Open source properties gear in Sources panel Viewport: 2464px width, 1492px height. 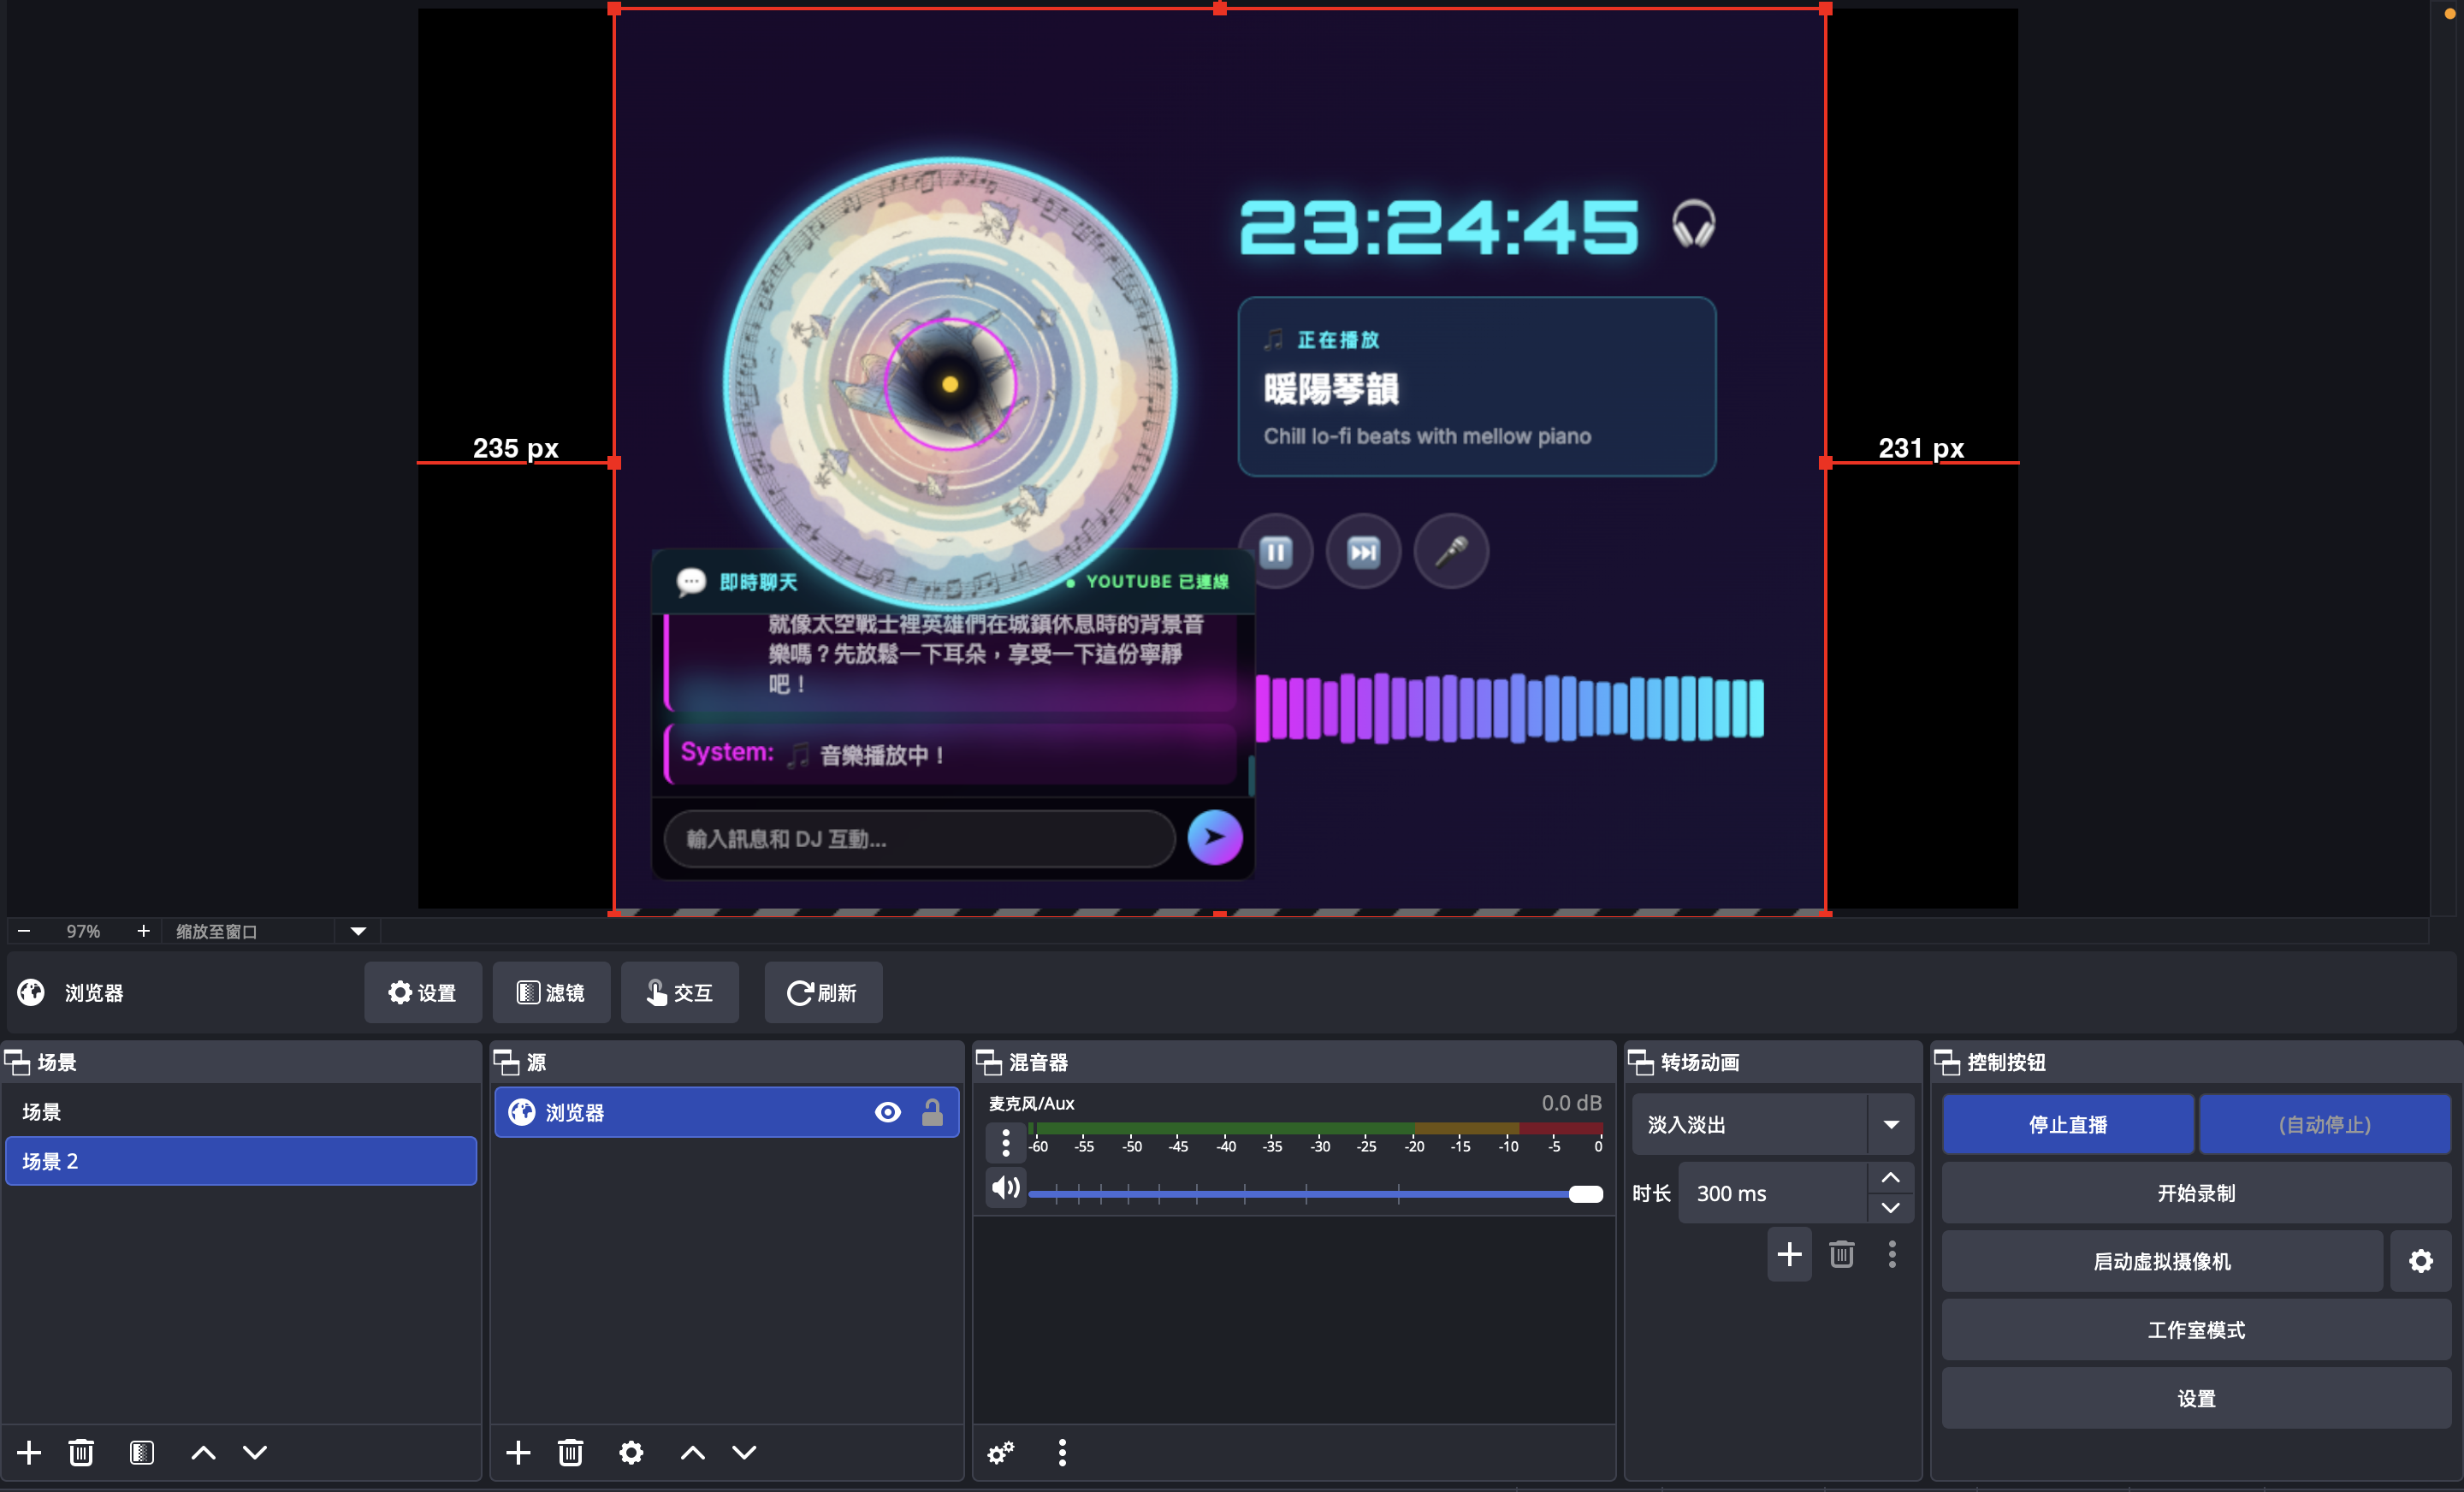[x=631, y=1452]
